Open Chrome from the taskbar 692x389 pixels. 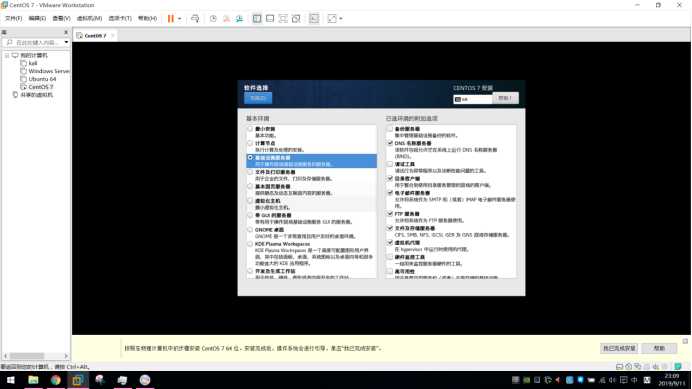point(56,380)
